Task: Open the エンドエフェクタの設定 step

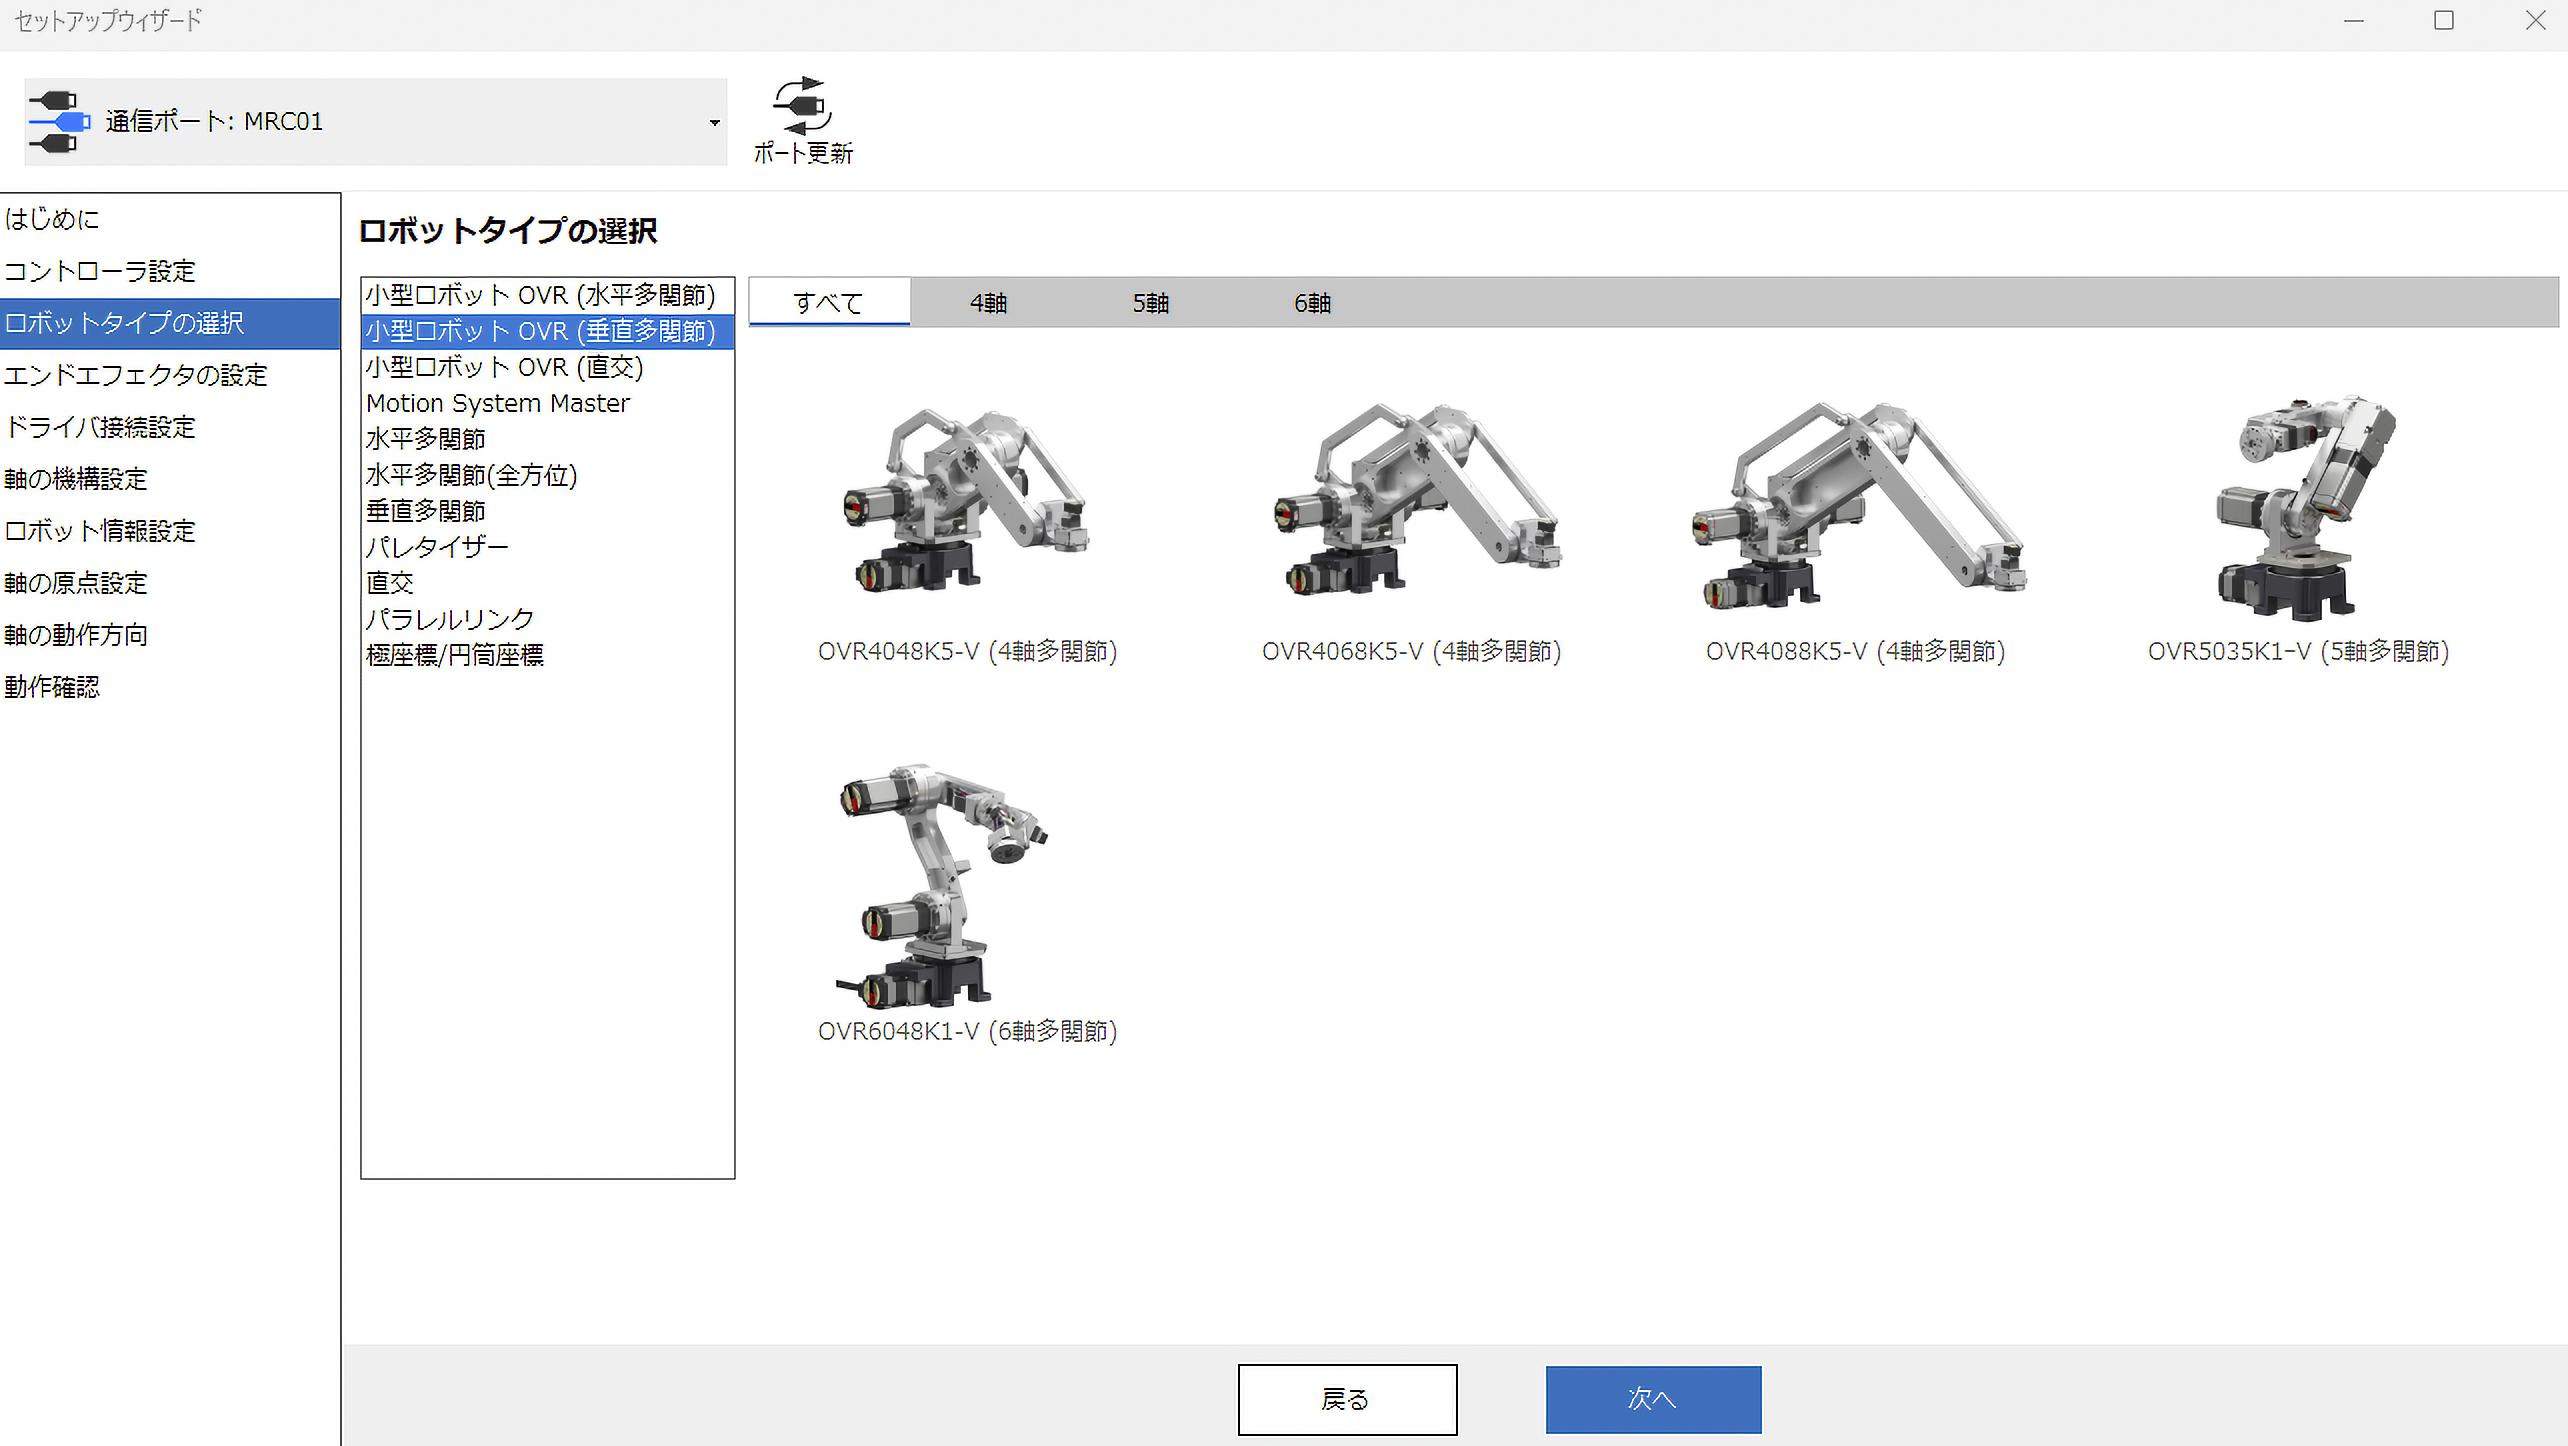Action: click(170, 375)
